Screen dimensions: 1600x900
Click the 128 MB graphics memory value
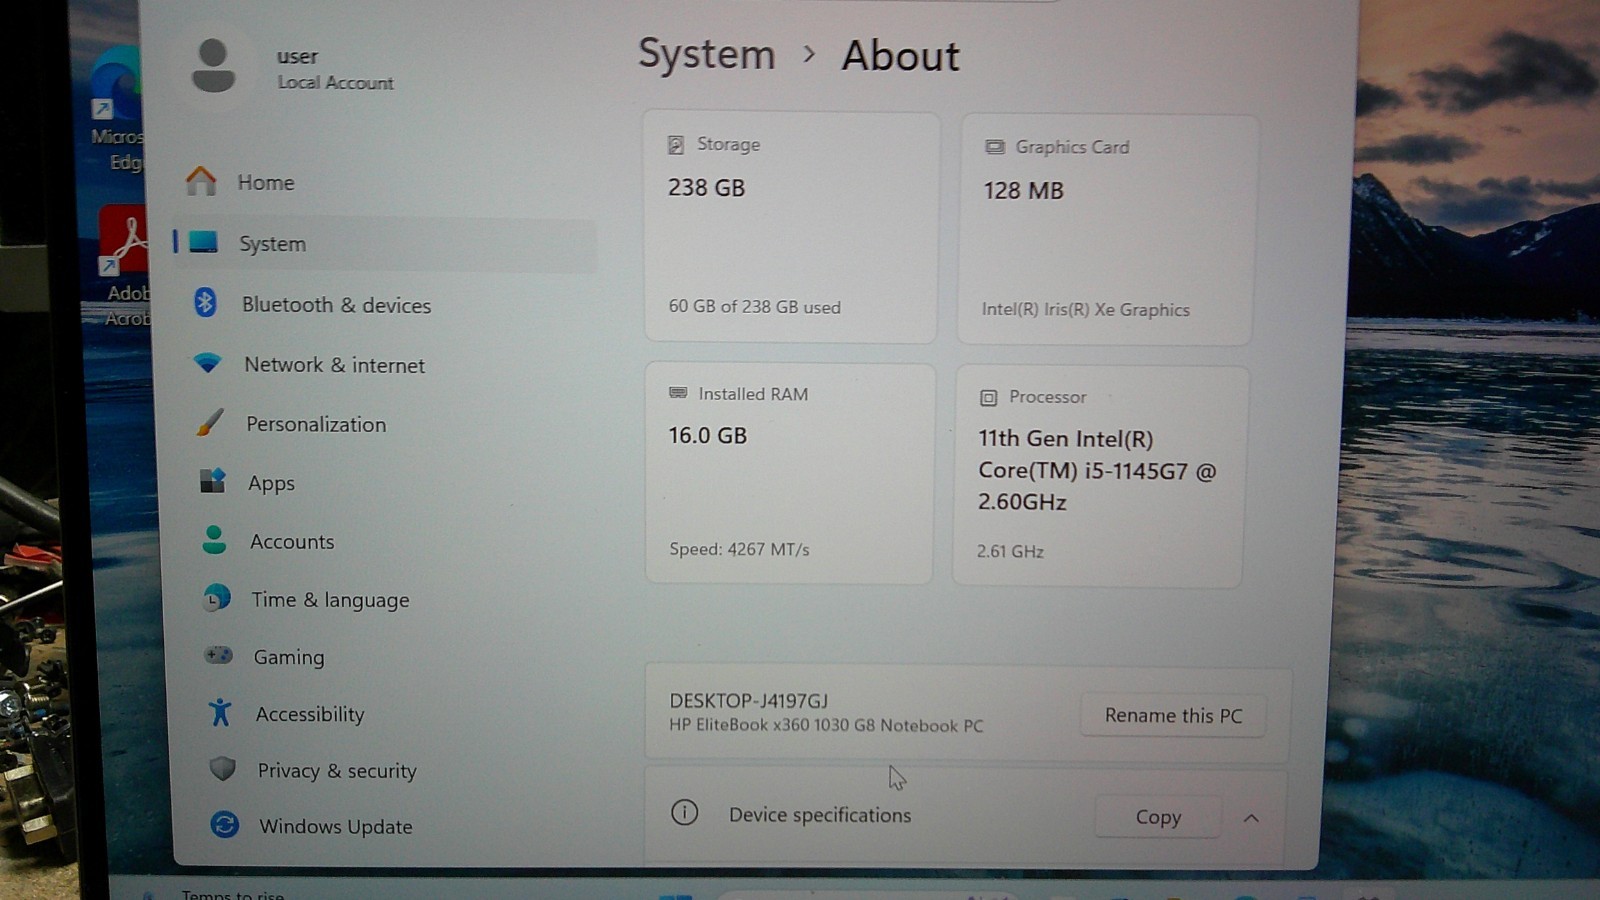tap(1023, 190)
